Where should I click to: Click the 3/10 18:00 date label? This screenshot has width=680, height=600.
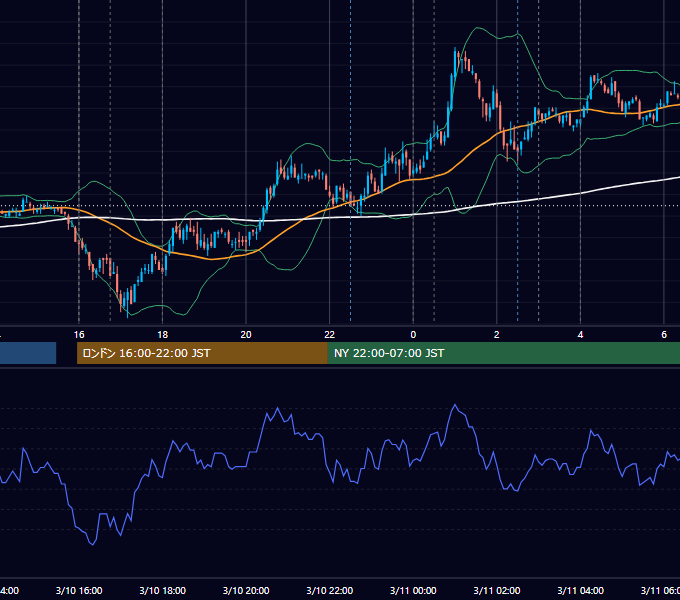(162, 590)
